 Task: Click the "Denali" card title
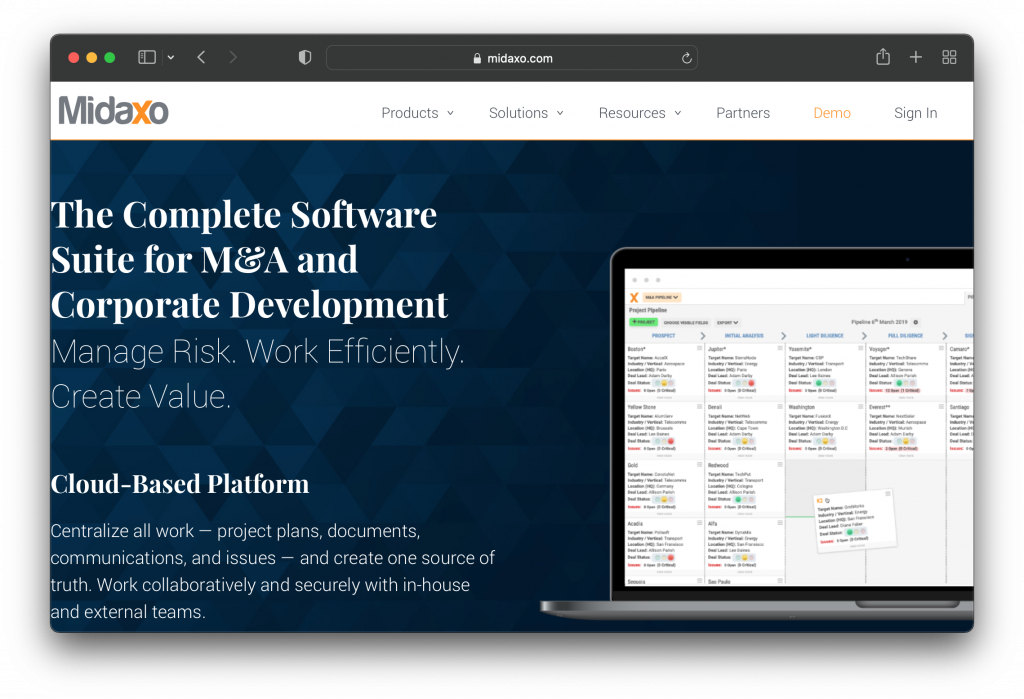pyautogui.click(x=715, y=407)
